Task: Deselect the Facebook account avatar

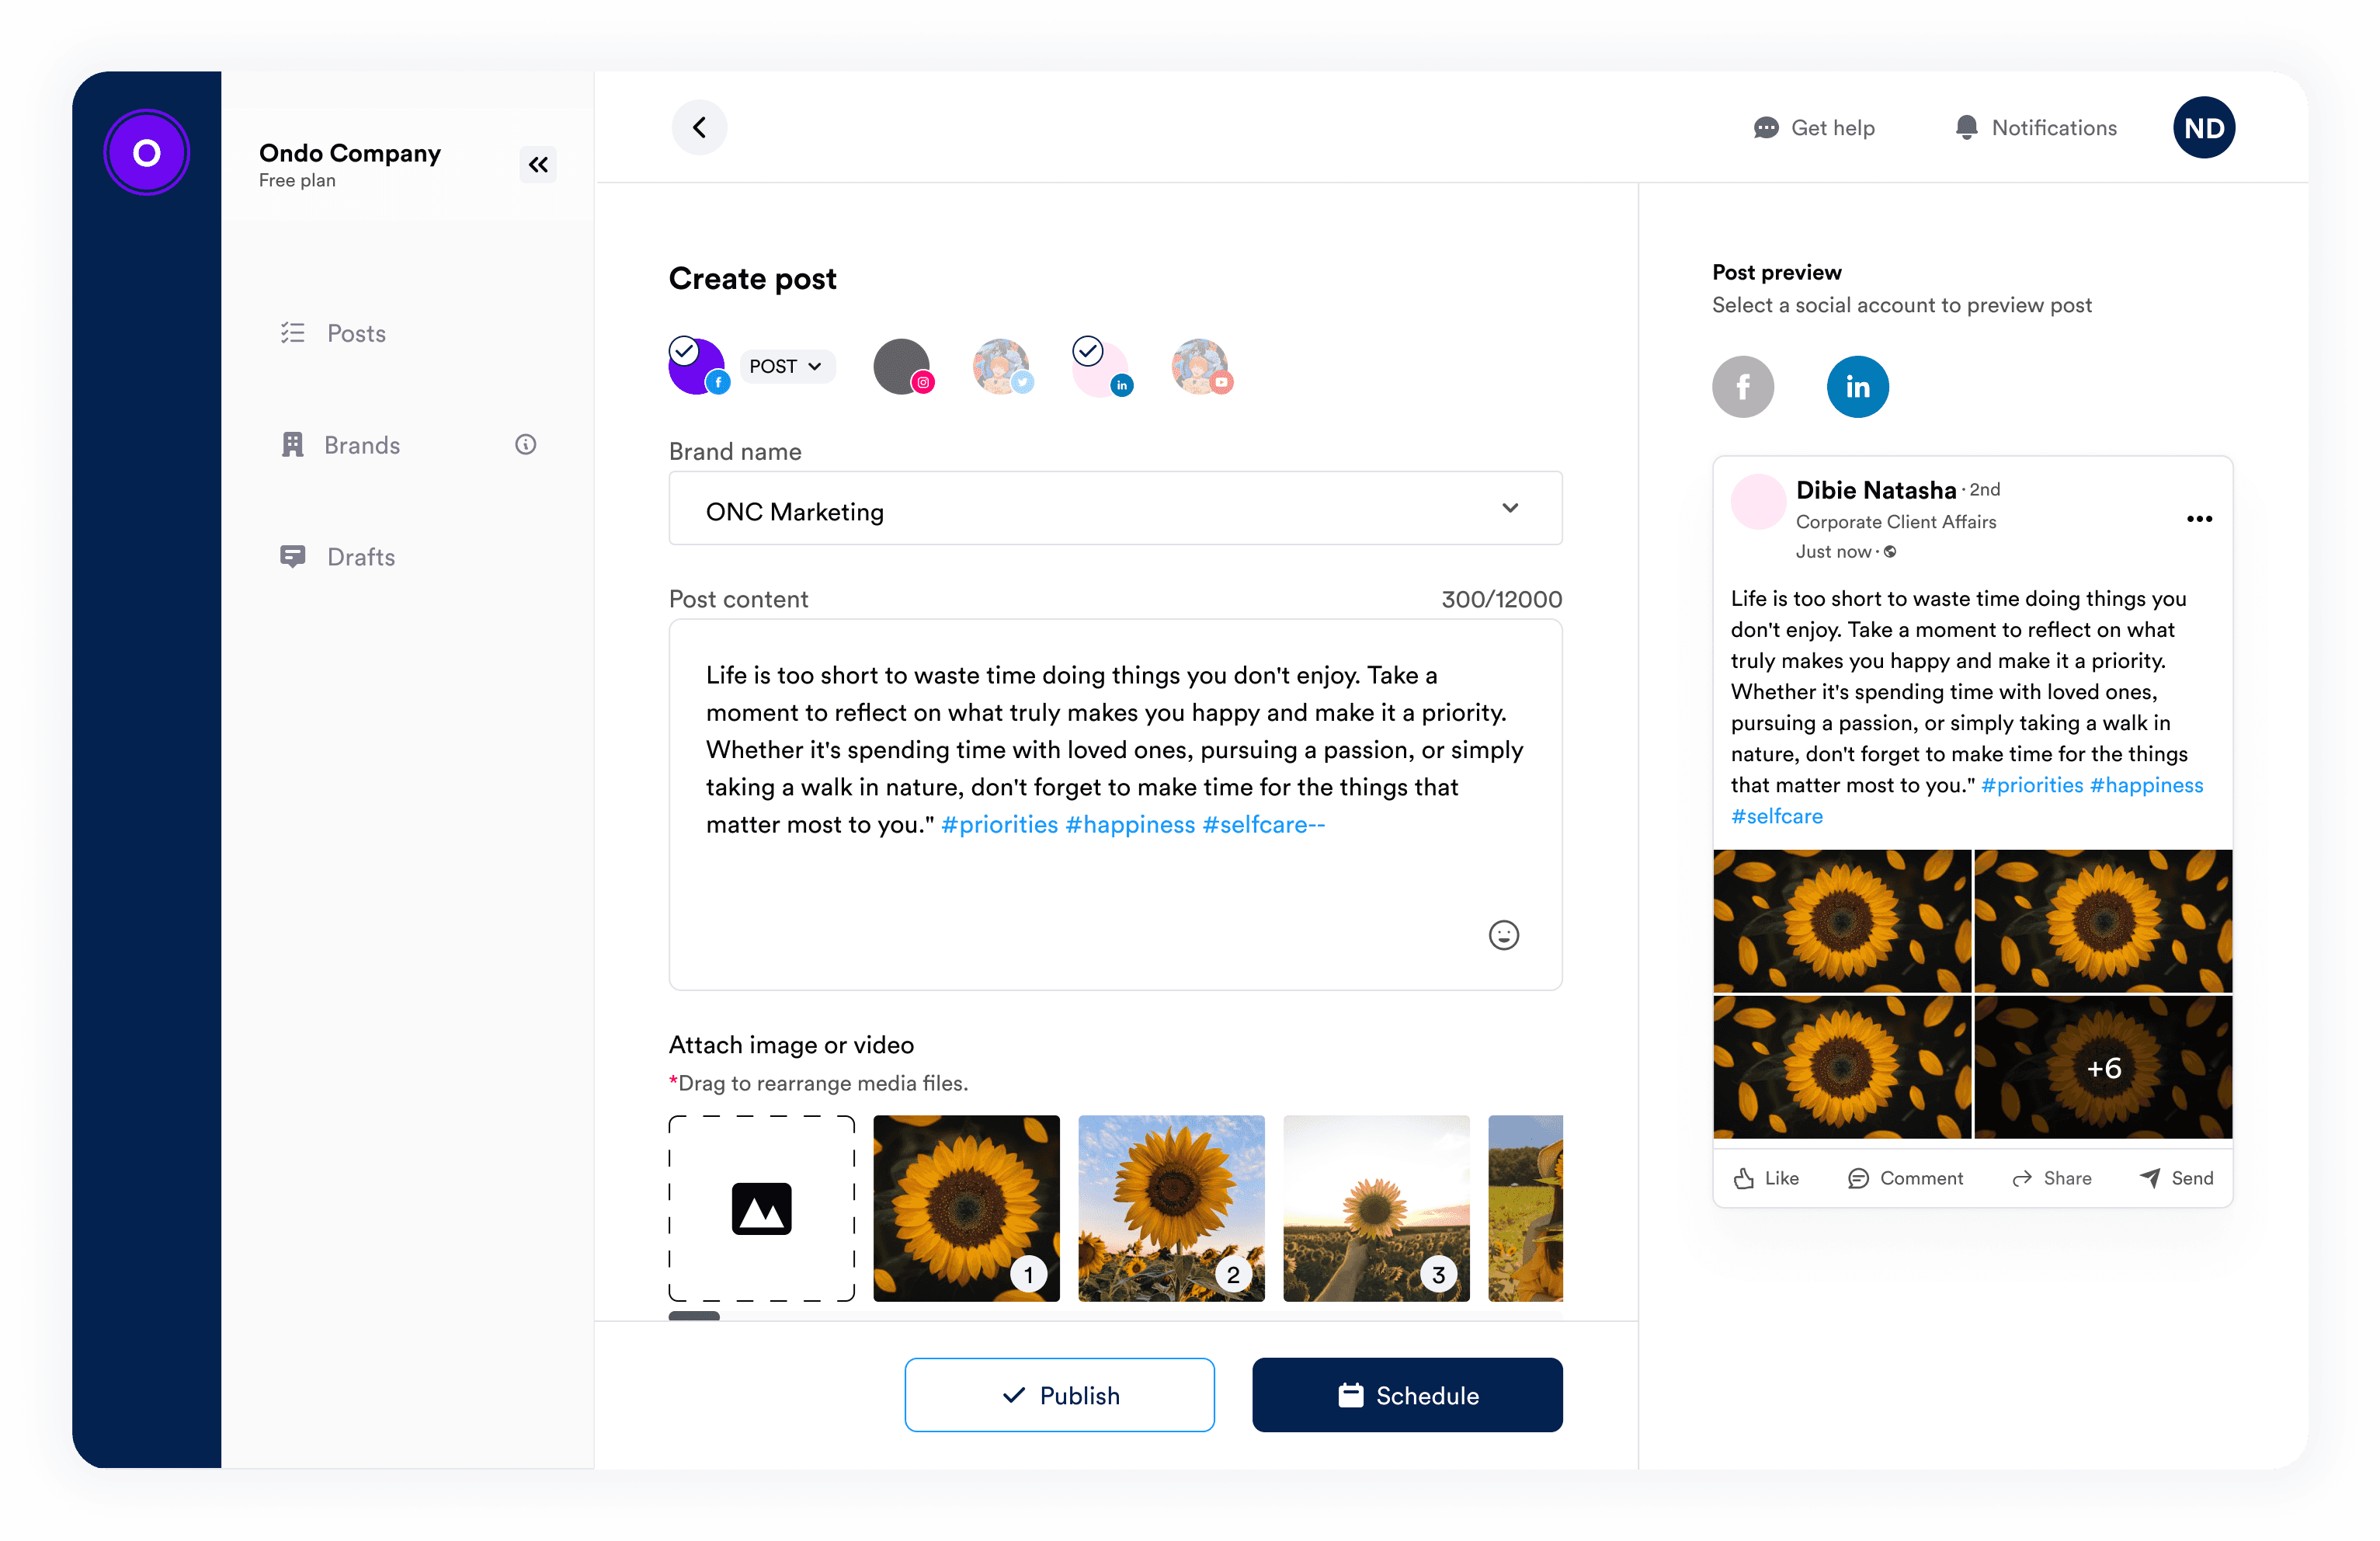Action: (697, 366)
